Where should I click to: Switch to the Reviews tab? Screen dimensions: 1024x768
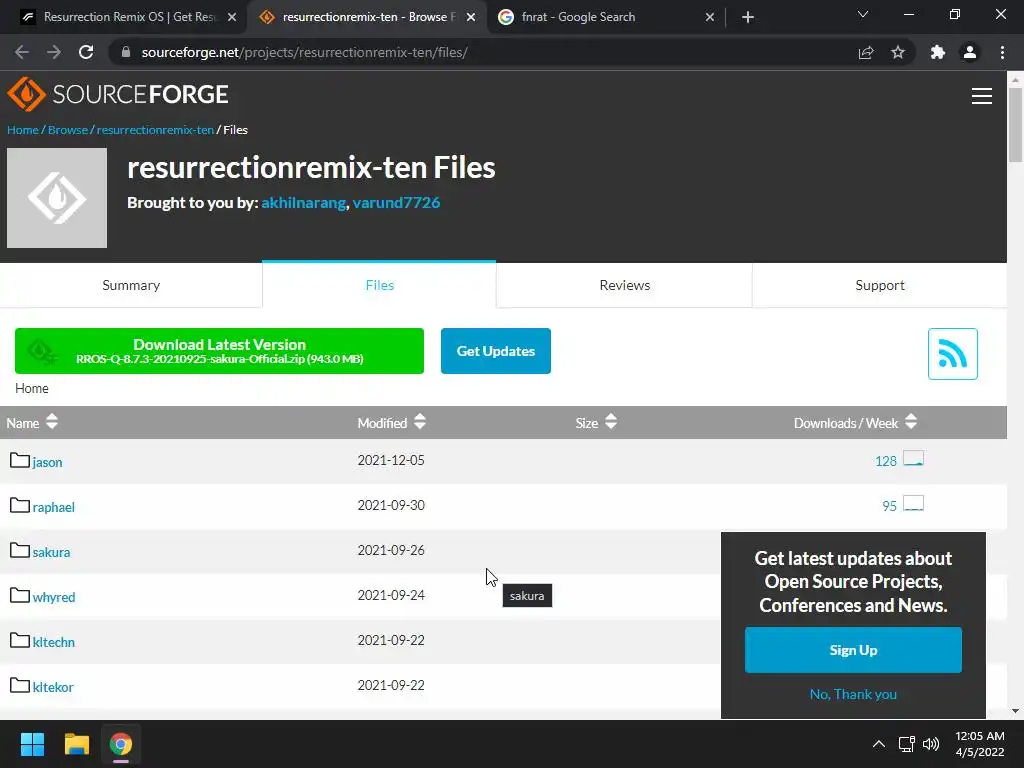click(x=624, y=285)
